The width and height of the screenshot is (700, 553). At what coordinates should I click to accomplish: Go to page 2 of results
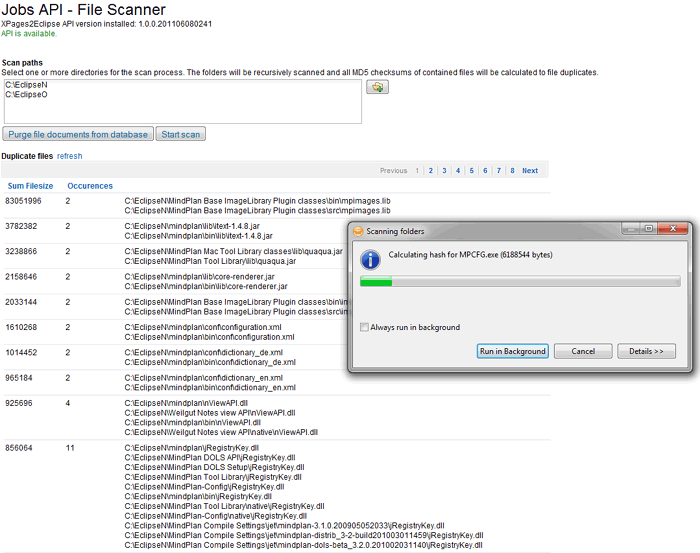[x=430, y=171]
